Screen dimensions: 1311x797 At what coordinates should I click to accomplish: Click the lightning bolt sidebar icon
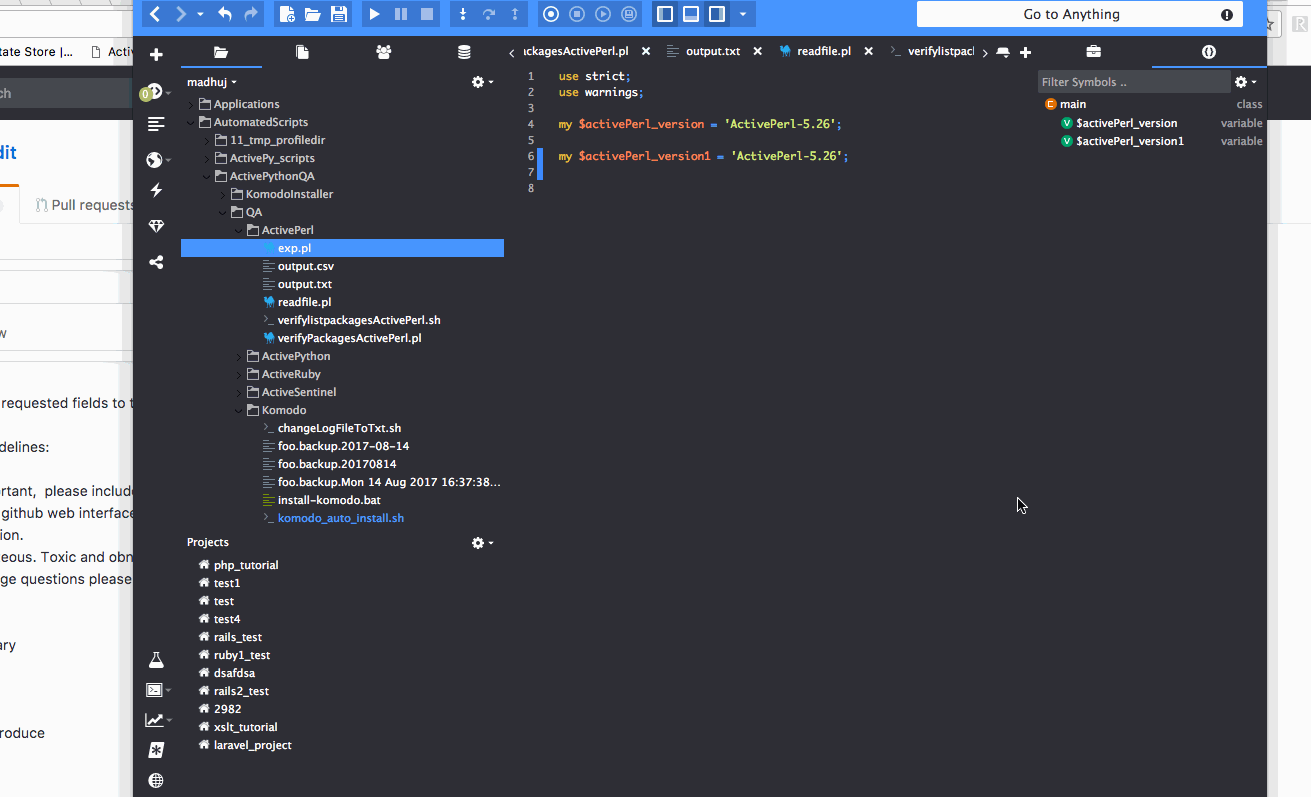coord(156,190)
